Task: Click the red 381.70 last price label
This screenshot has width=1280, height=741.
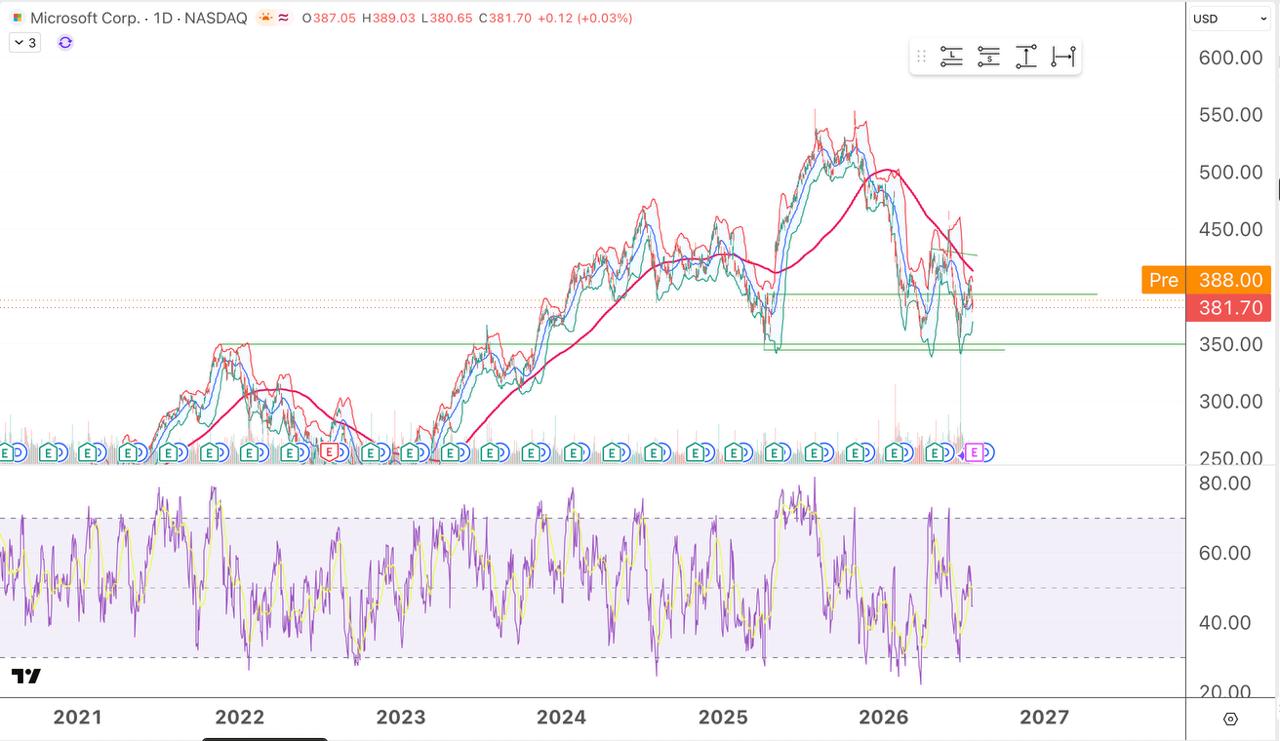Action: point(1228,308)
